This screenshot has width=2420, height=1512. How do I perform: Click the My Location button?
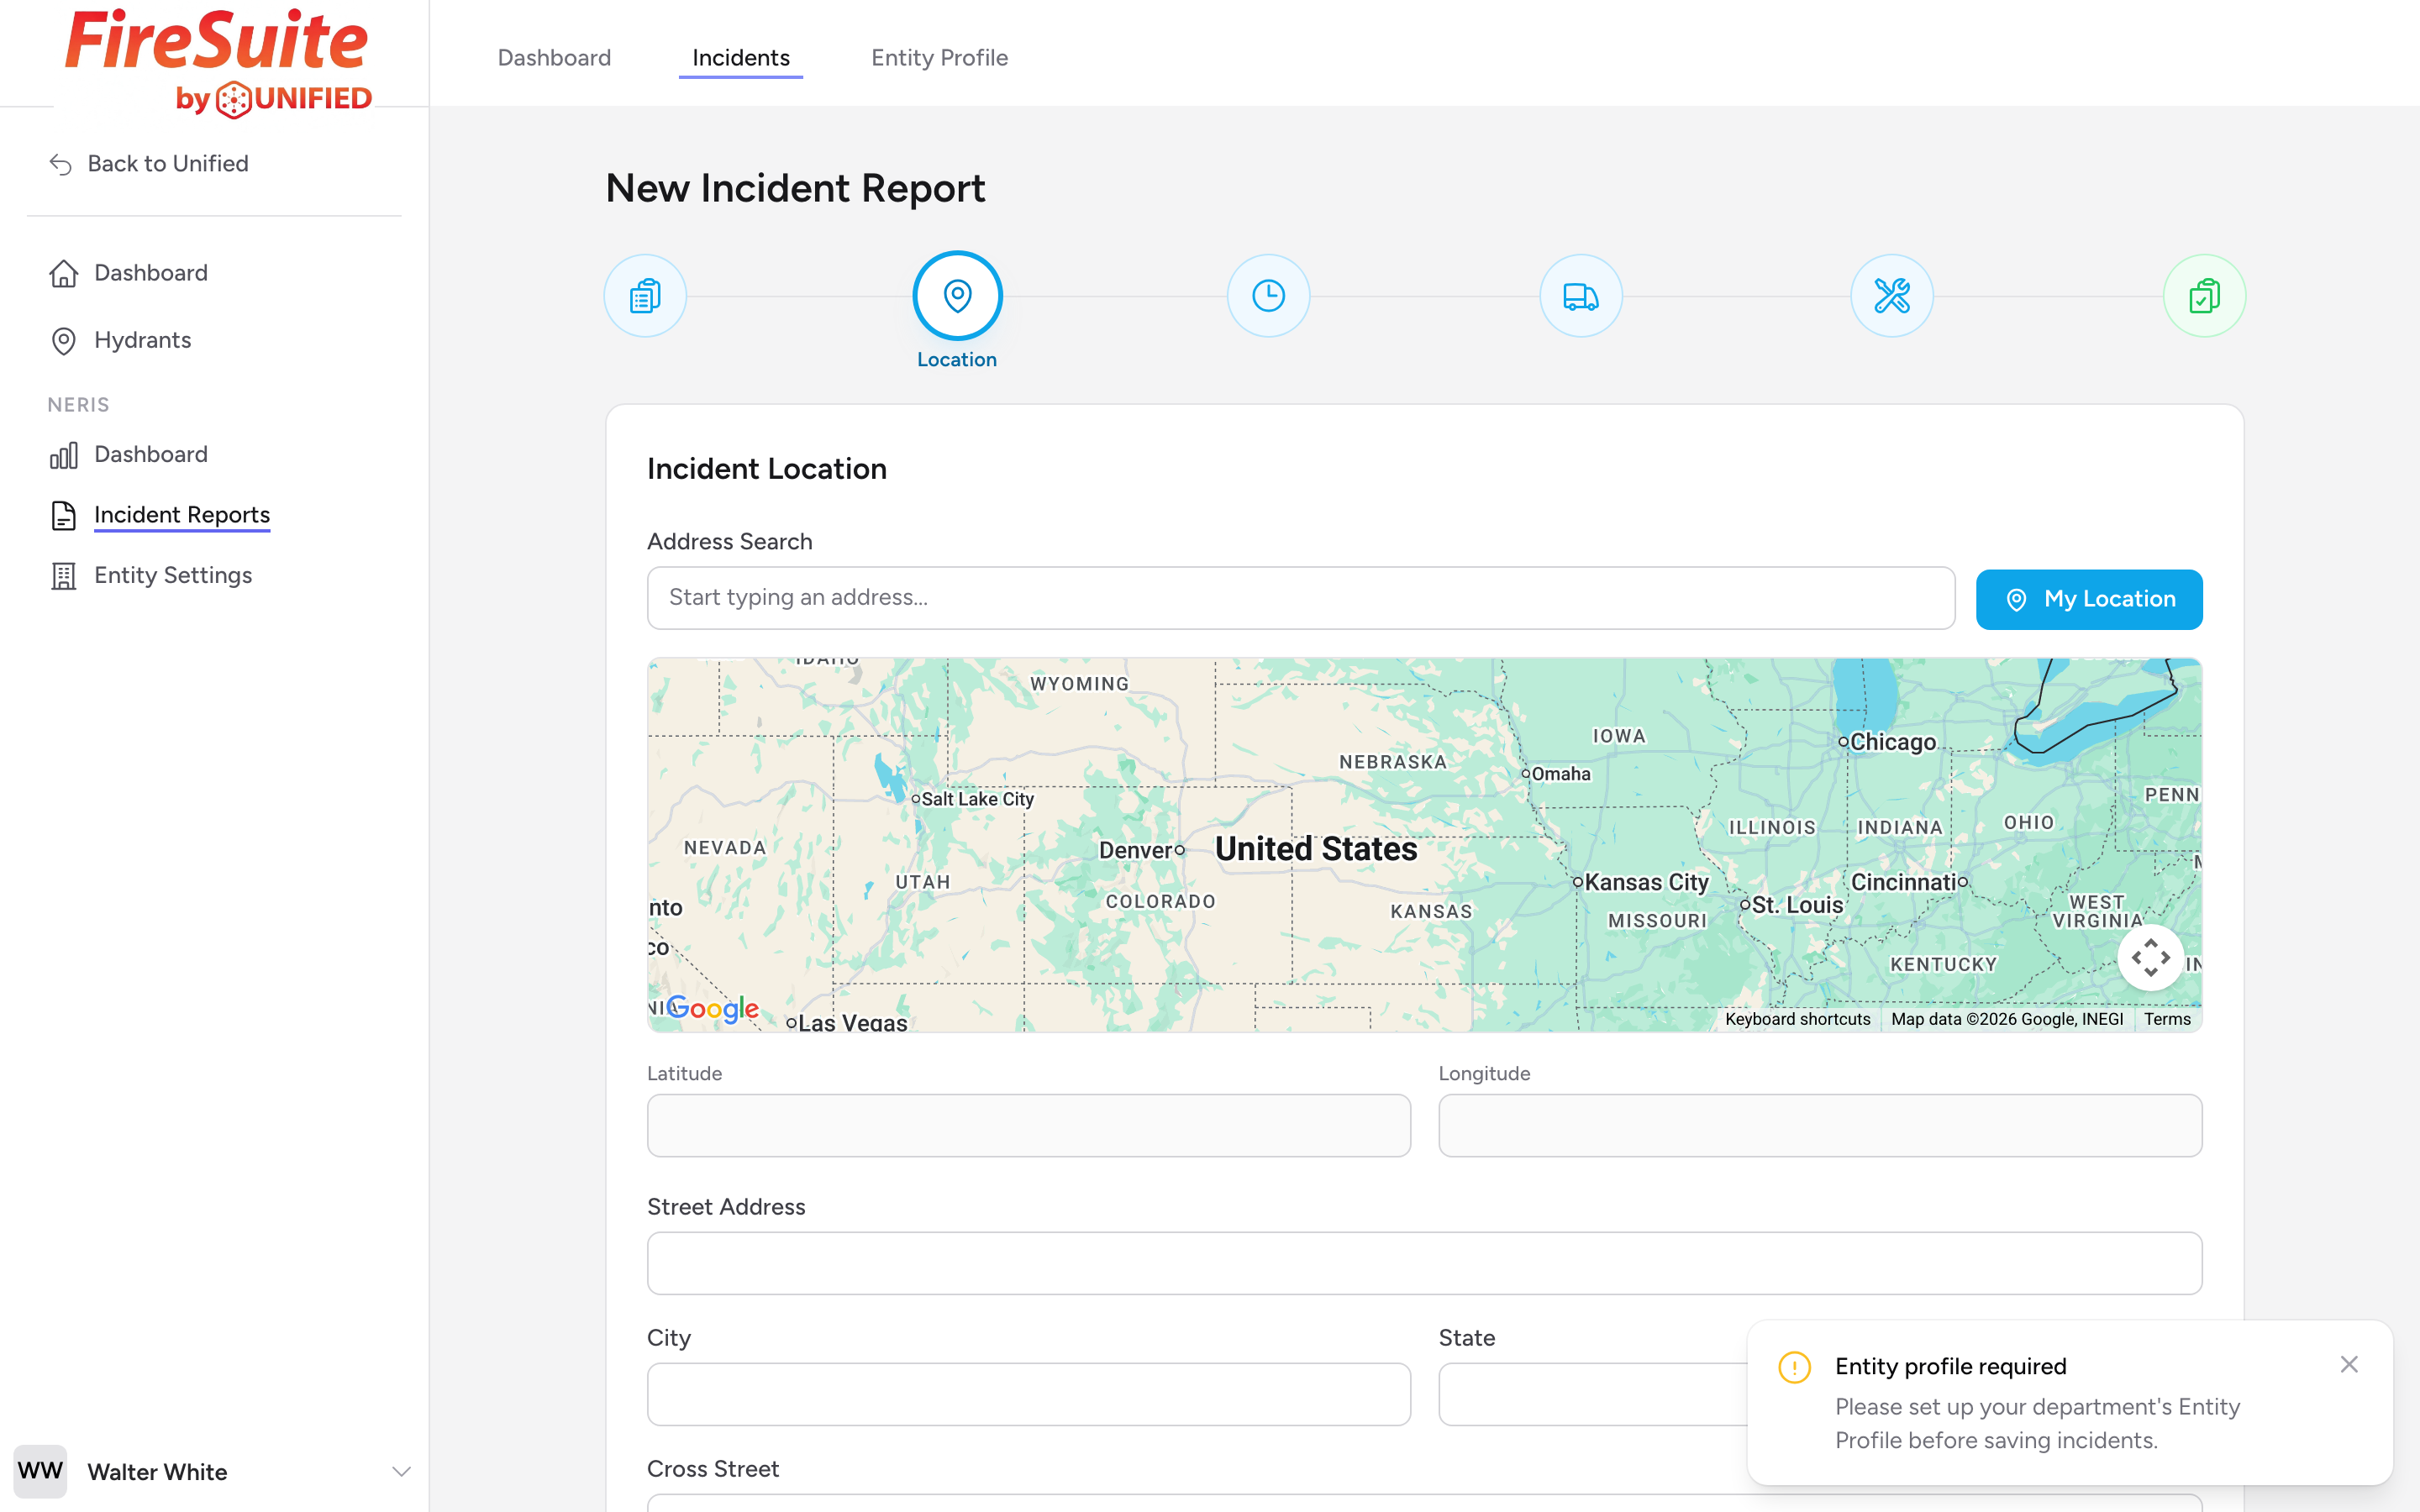[x=2089, y=599]
